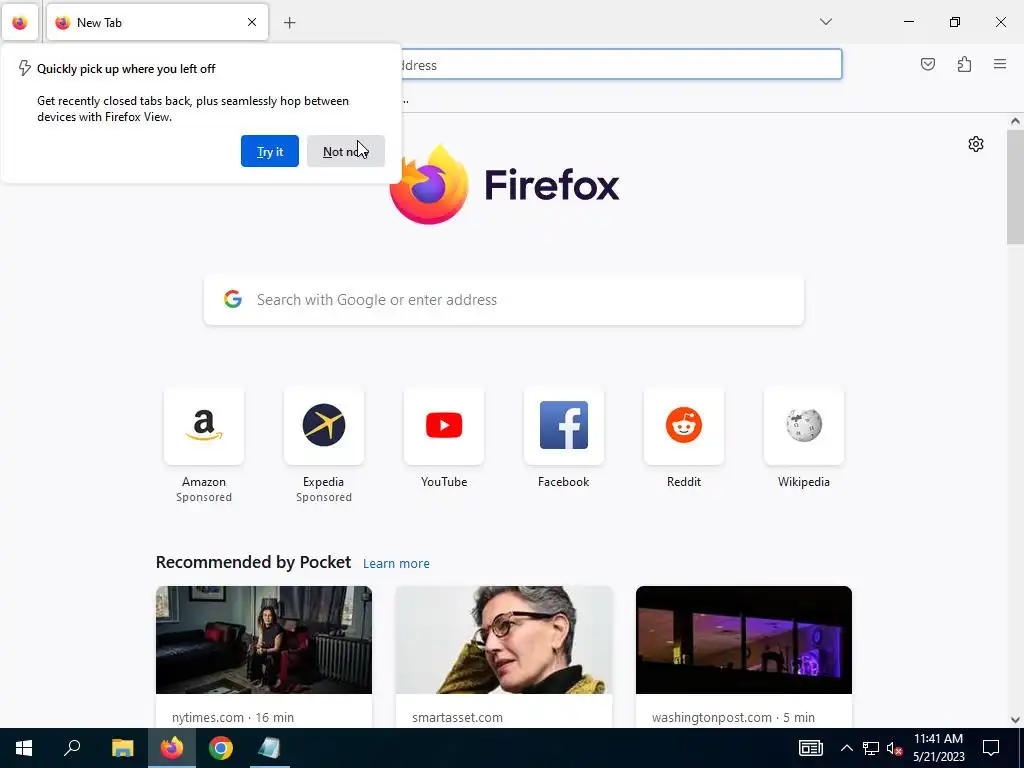Click the Save to Pocket icon
The height and width of the screenshot is (768, 1024).
tap(927, 64)
